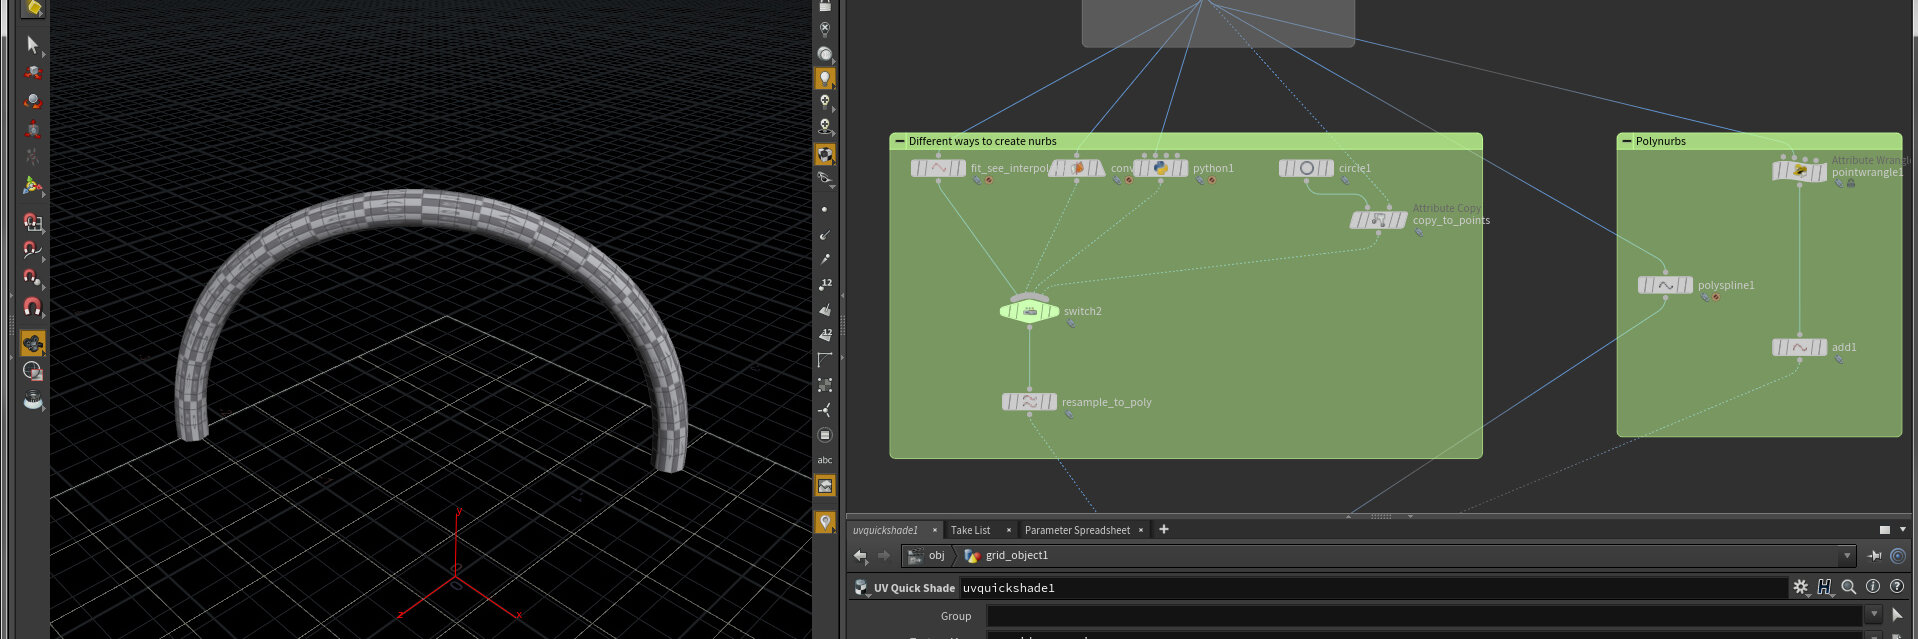Toggle the highlighted headlight bulb icon
Screen dimensions: 1918x639
825,77
